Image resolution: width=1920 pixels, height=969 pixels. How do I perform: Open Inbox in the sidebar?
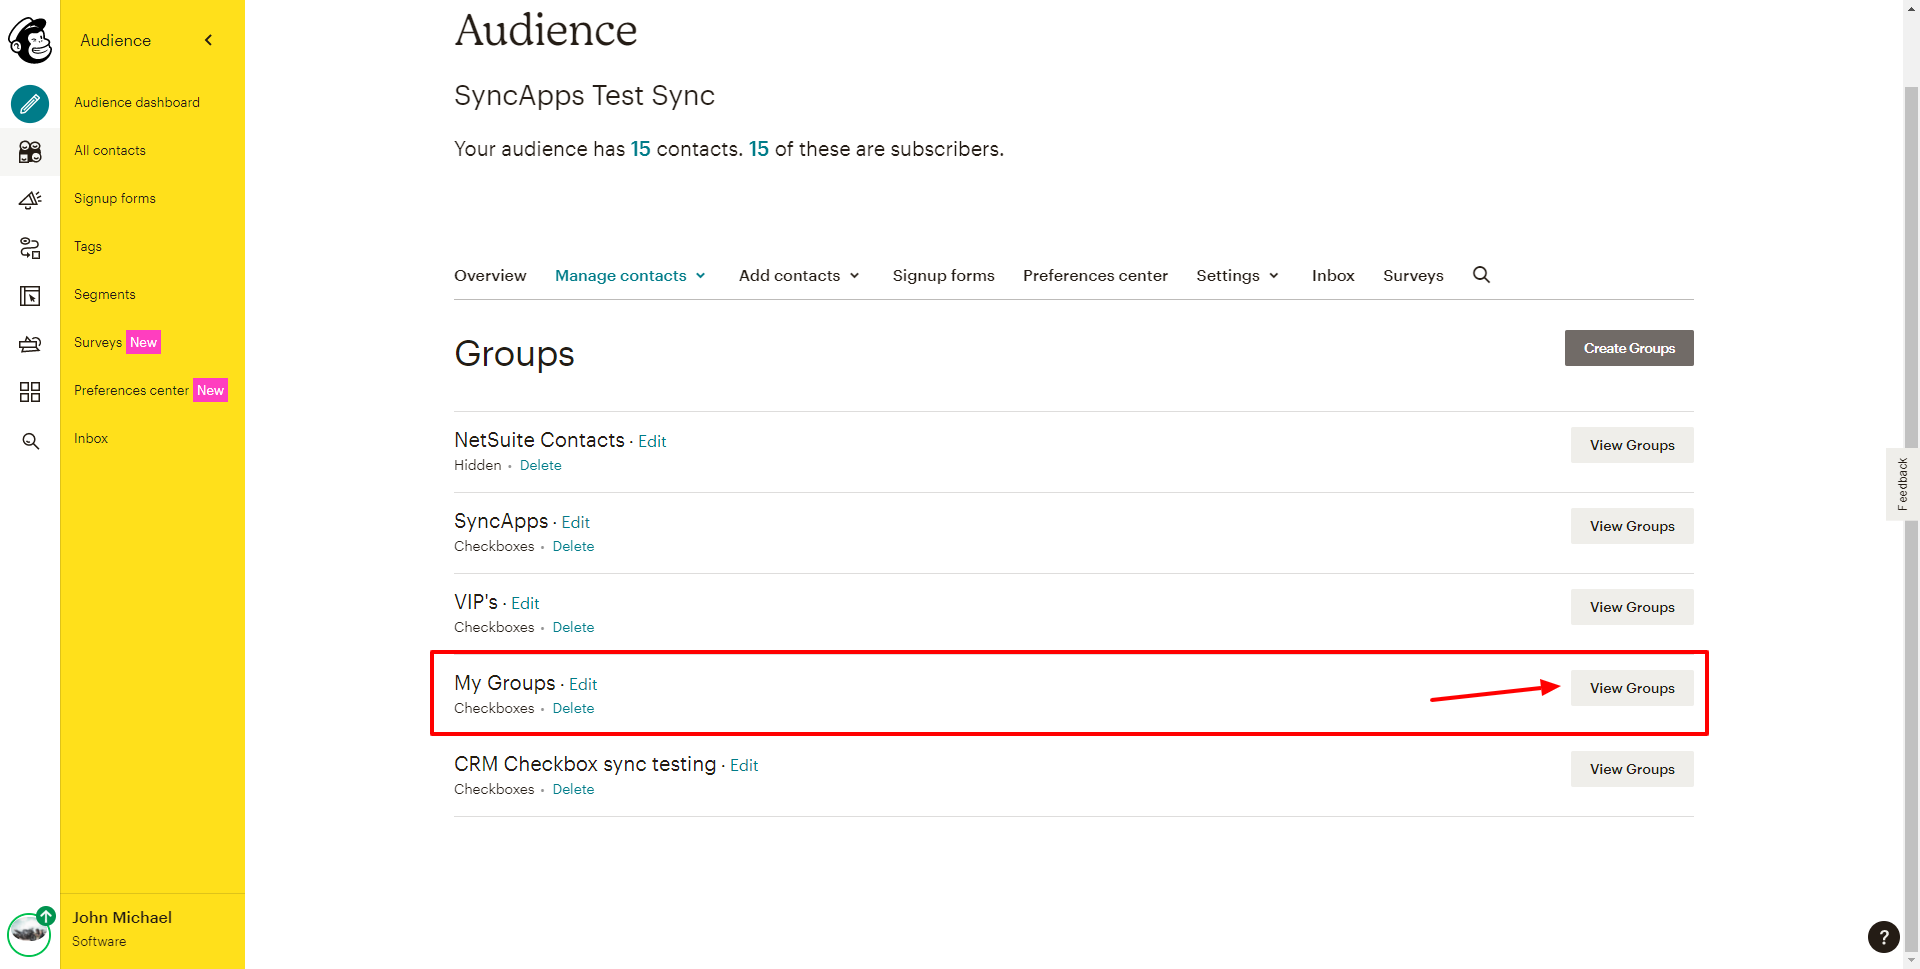click(x=91, y=438)
